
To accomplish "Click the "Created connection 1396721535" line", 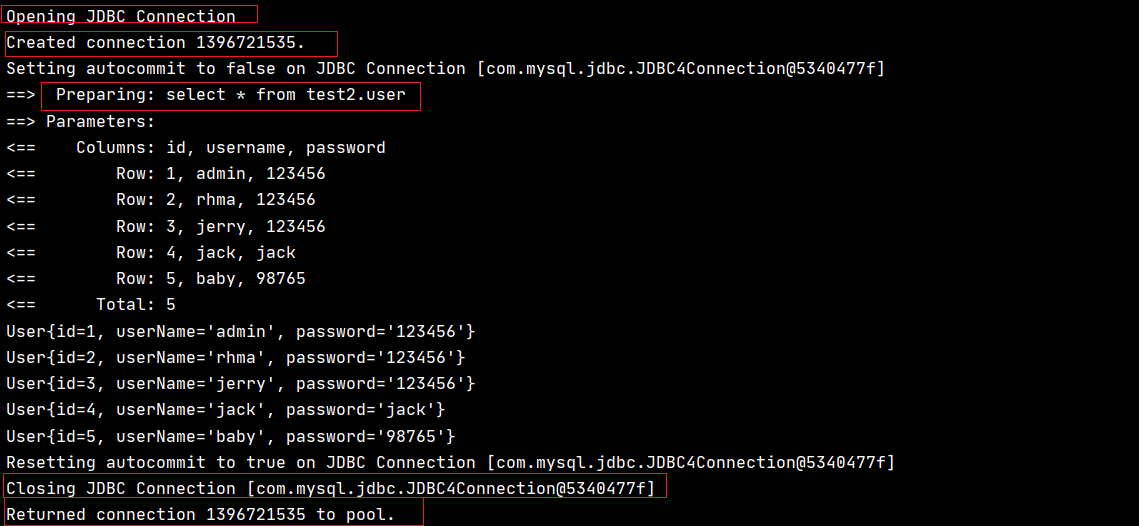I will (x=155, y=43).
